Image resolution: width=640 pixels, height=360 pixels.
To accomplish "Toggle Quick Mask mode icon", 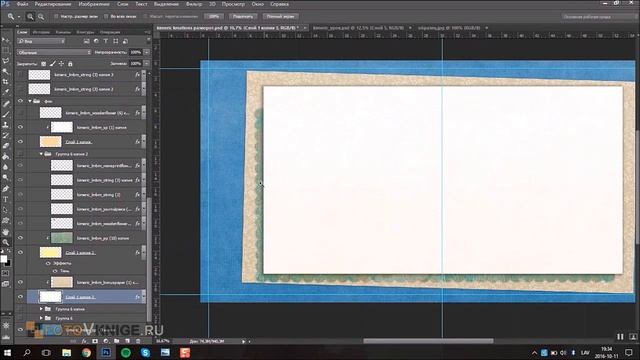I will [5, 273].
